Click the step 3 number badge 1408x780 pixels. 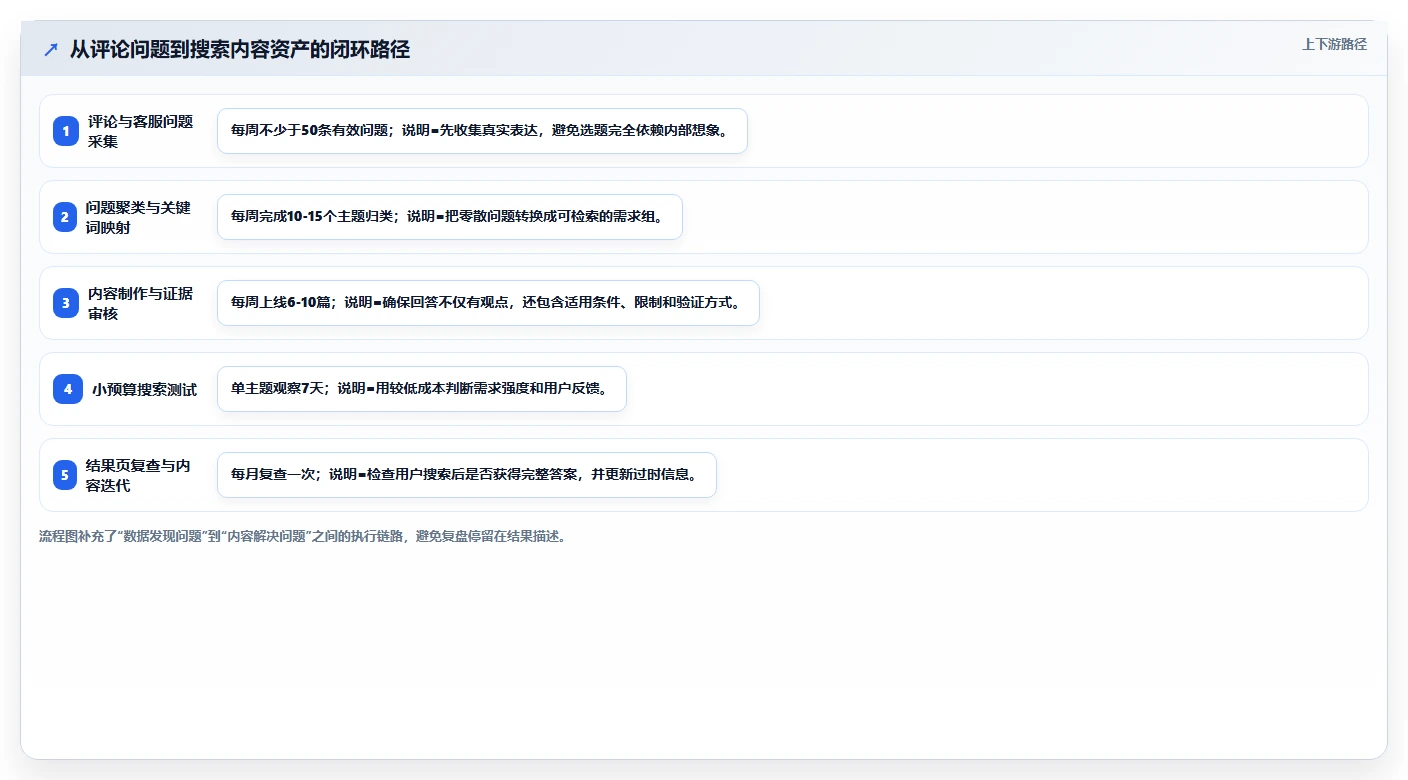point(66,303)
